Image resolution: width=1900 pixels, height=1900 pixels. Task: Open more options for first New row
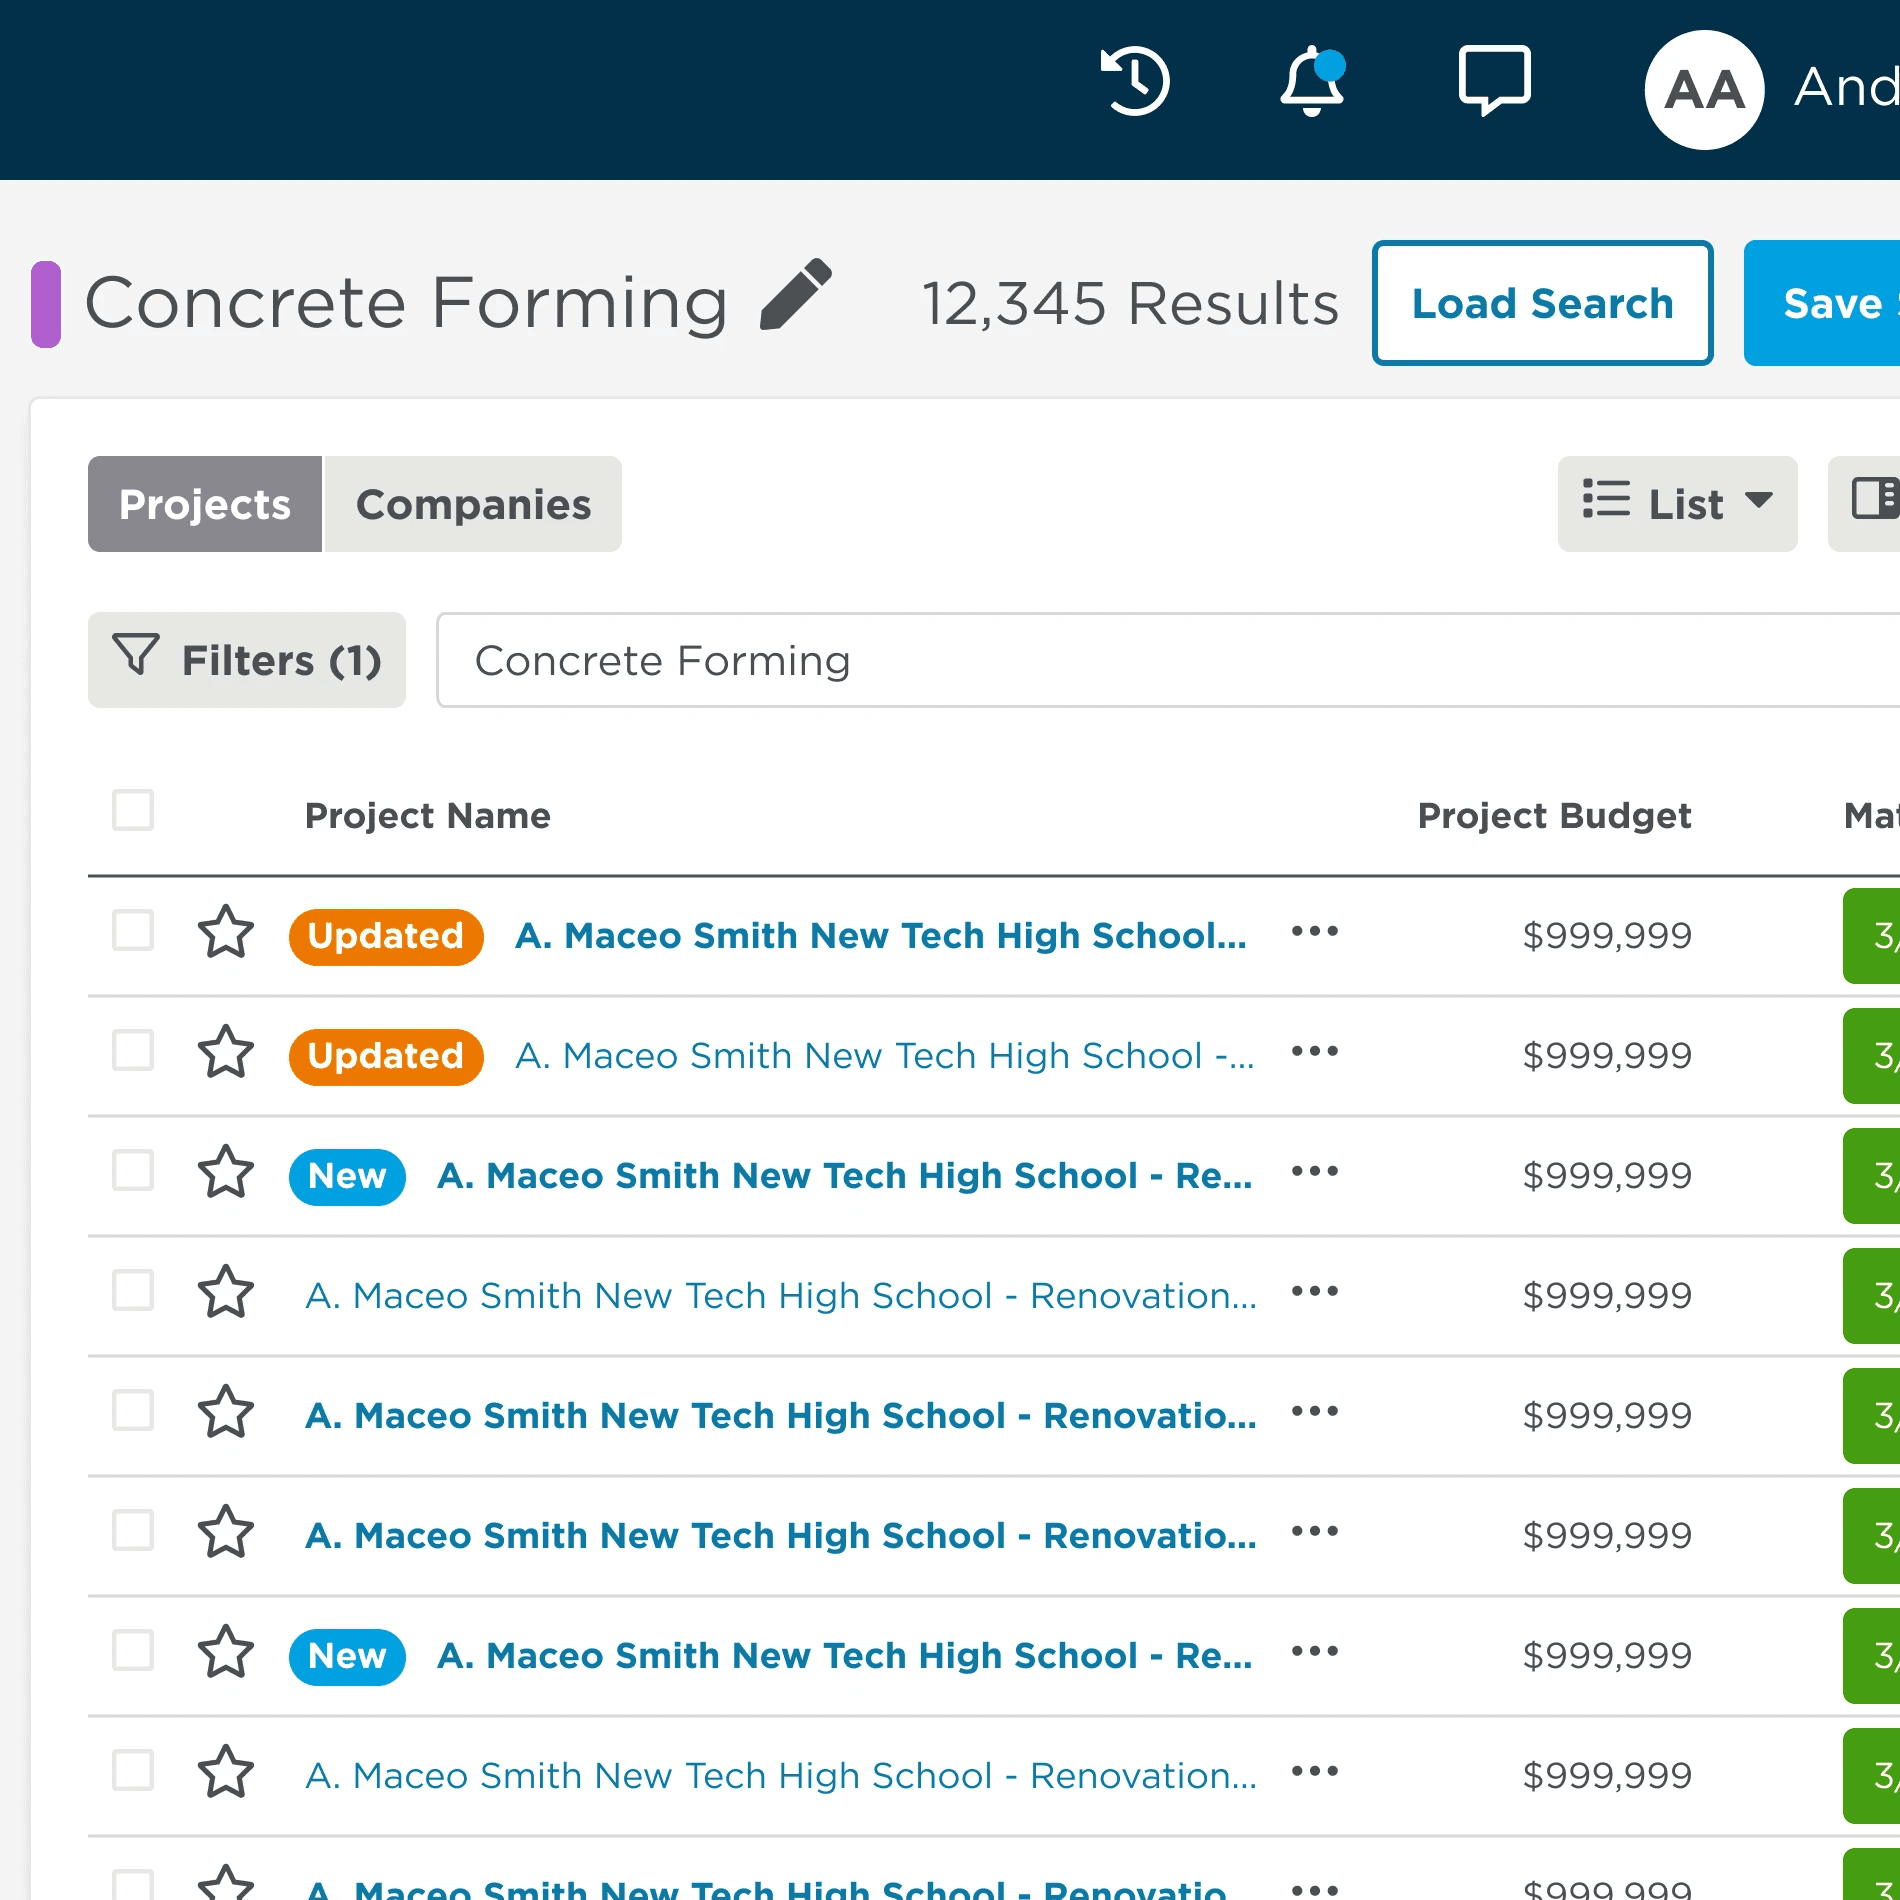coord(1314,1172)
